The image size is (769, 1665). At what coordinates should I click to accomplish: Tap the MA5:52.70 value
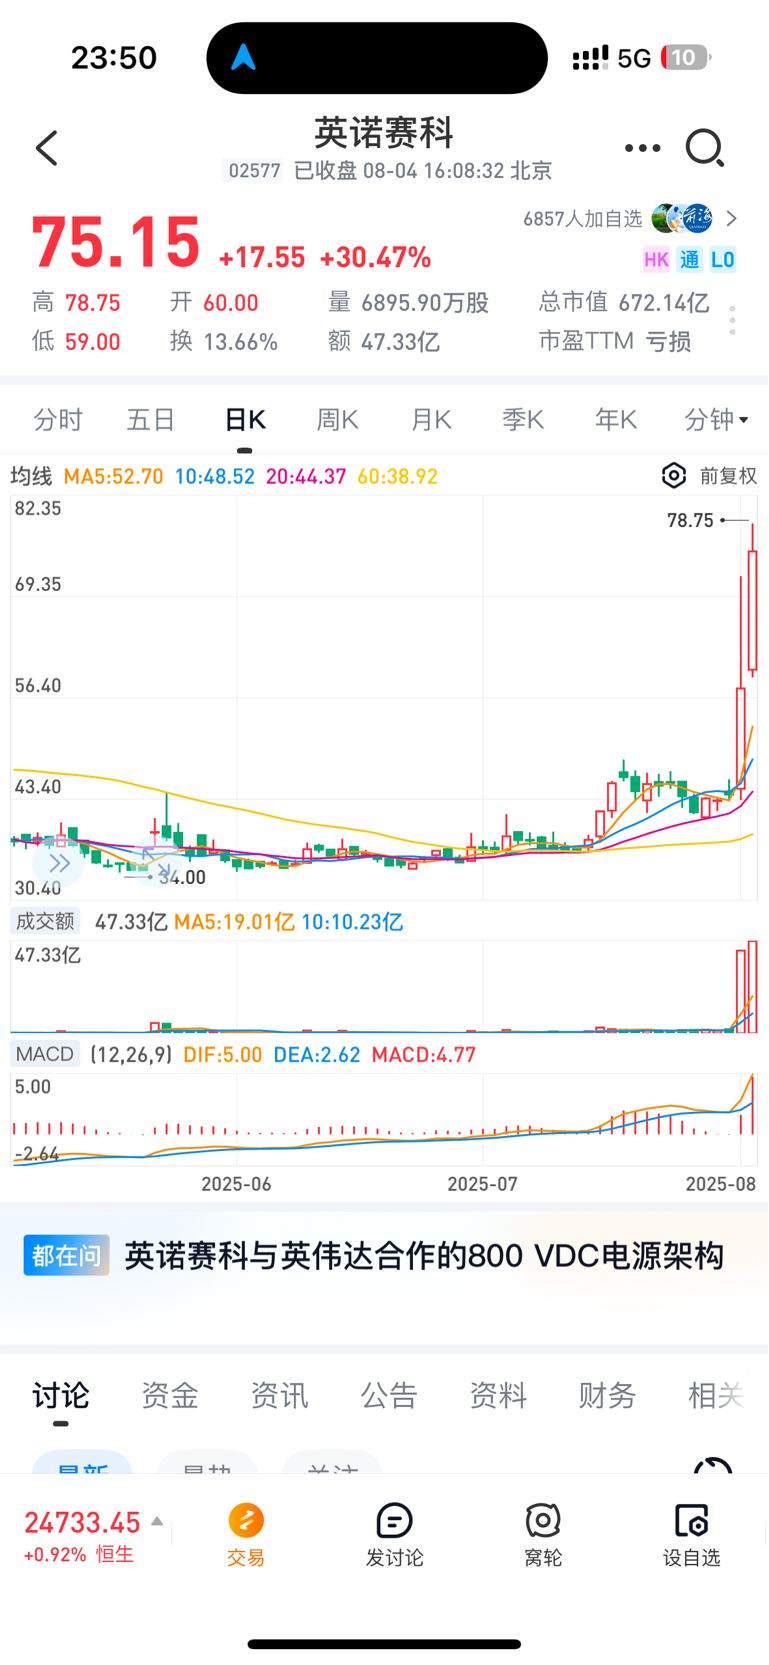(113, 476)
